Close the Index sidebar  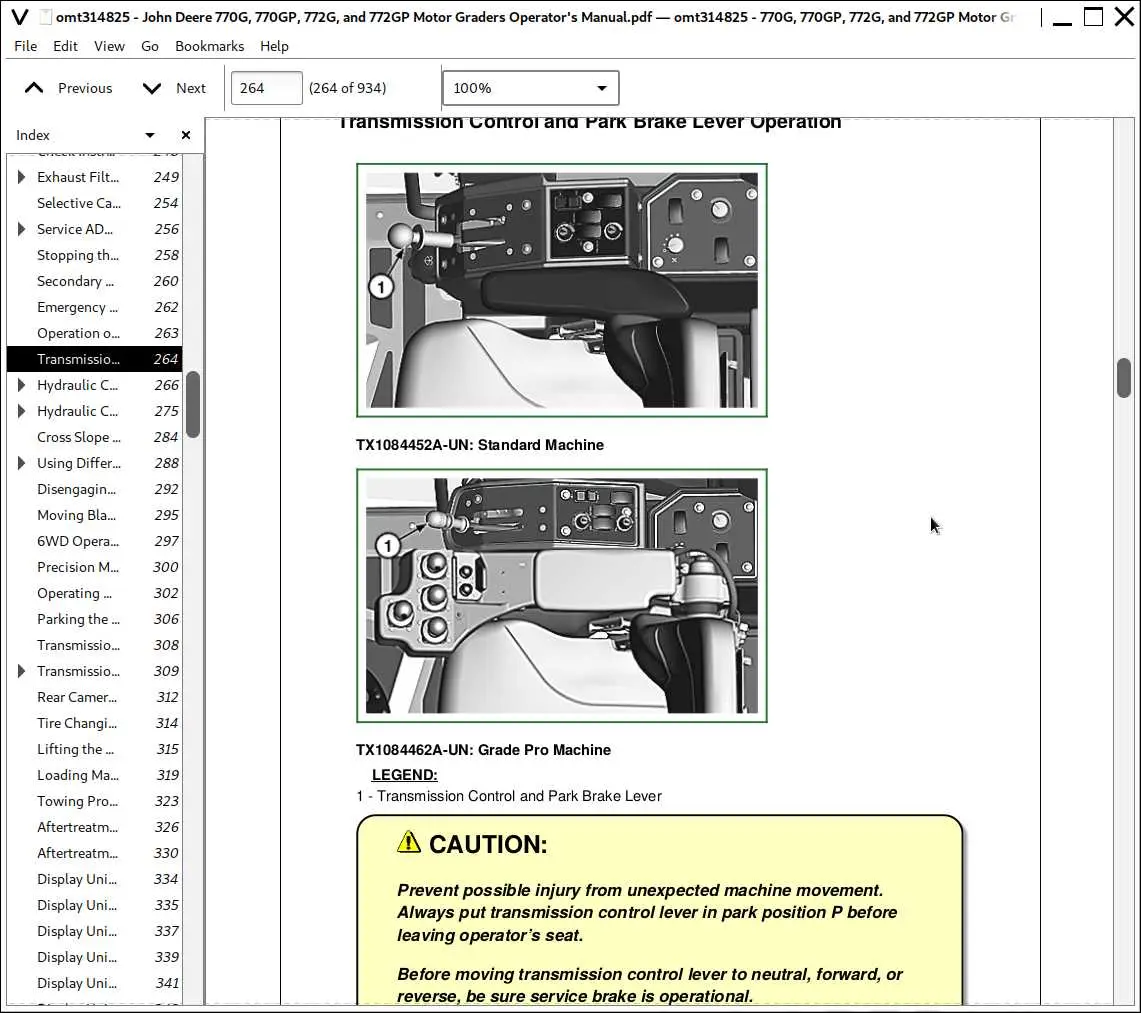click(x=186, y=135)
